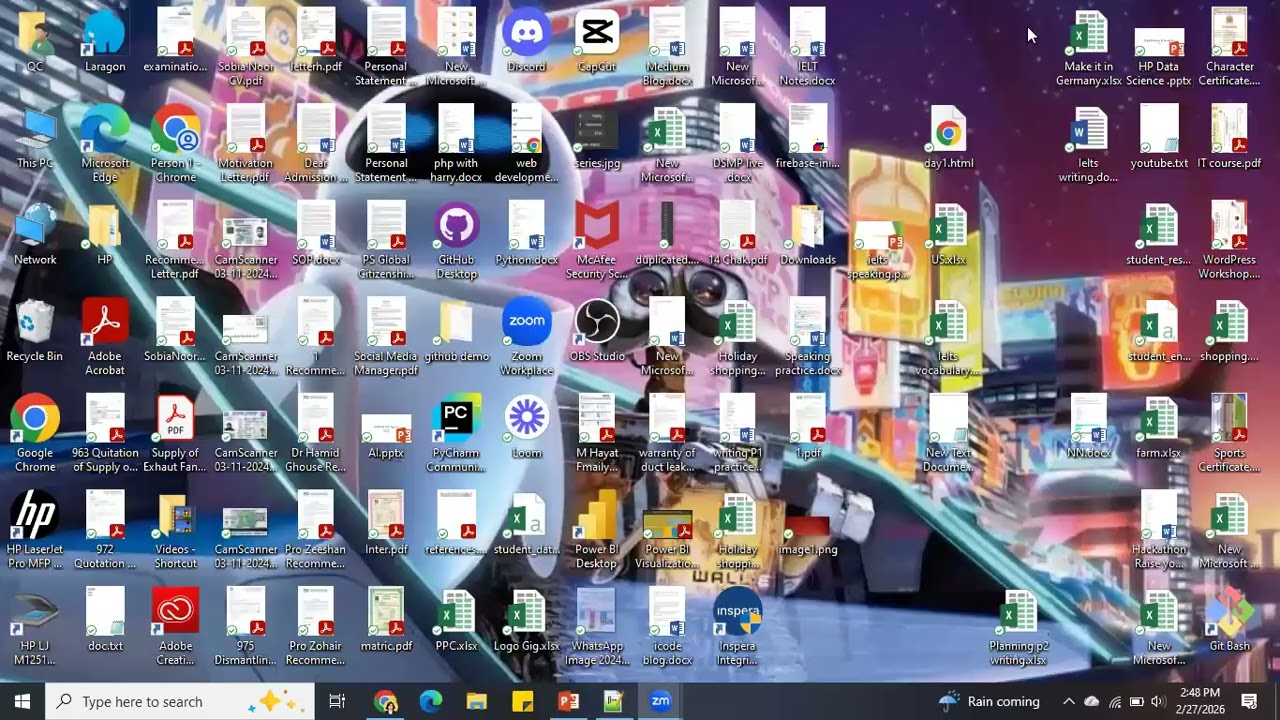
Task: Select the Social Media Manager.pdf file
Action: click(386, 338)
